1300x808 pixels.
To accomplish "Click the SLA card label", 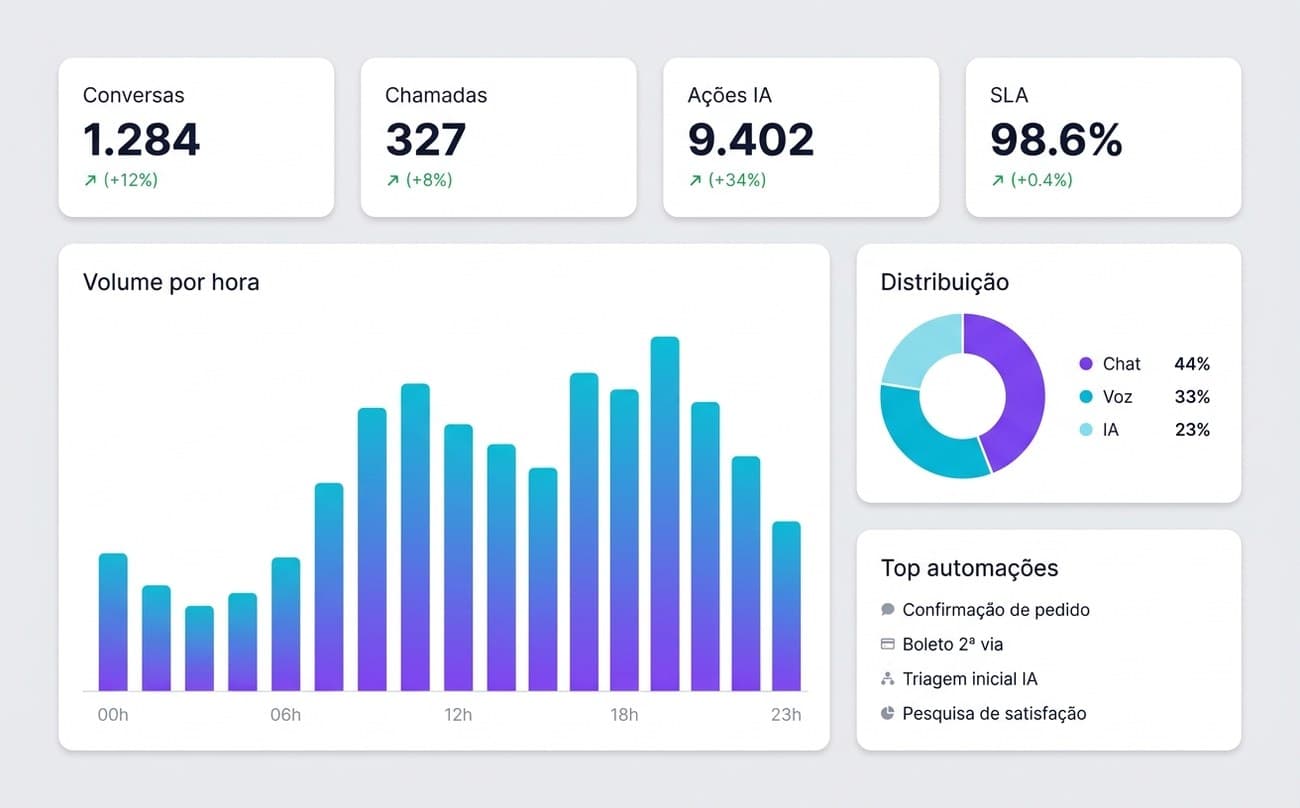I will click(1009, 95).
